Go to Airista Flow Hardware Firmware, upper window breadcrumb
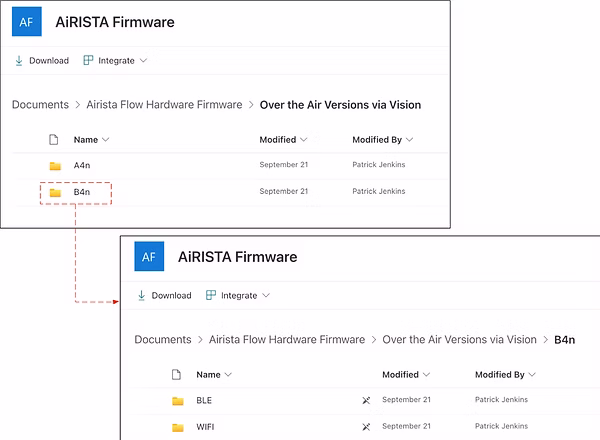 [x=164, y=104]
